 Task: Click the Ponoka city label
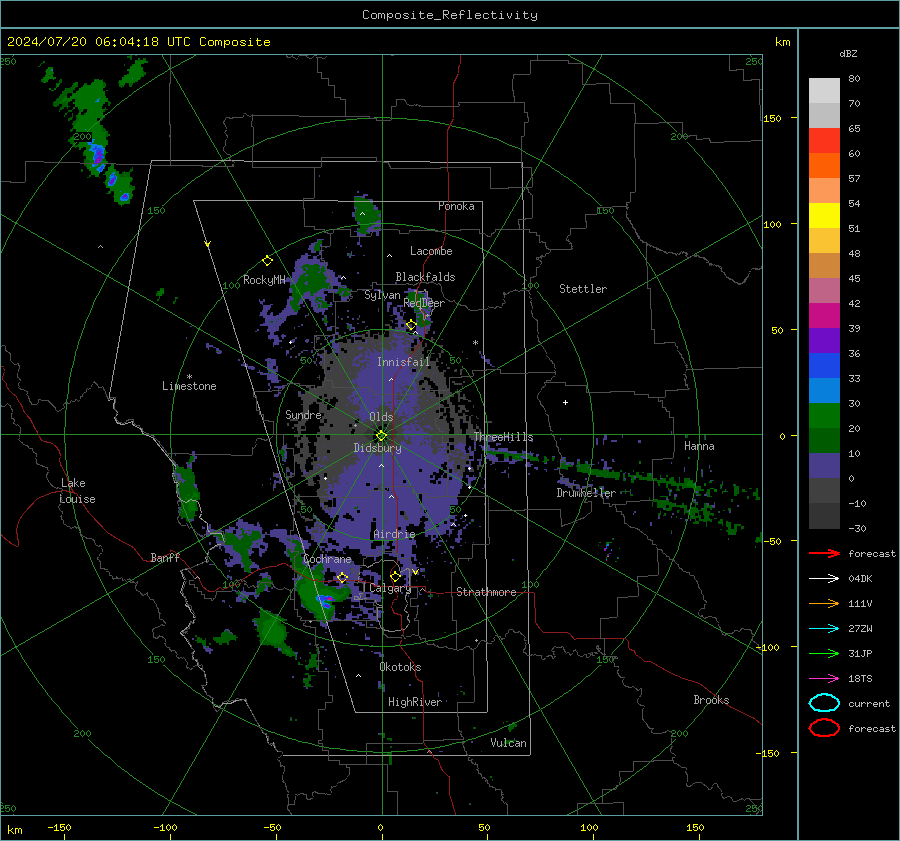point(456,206)
